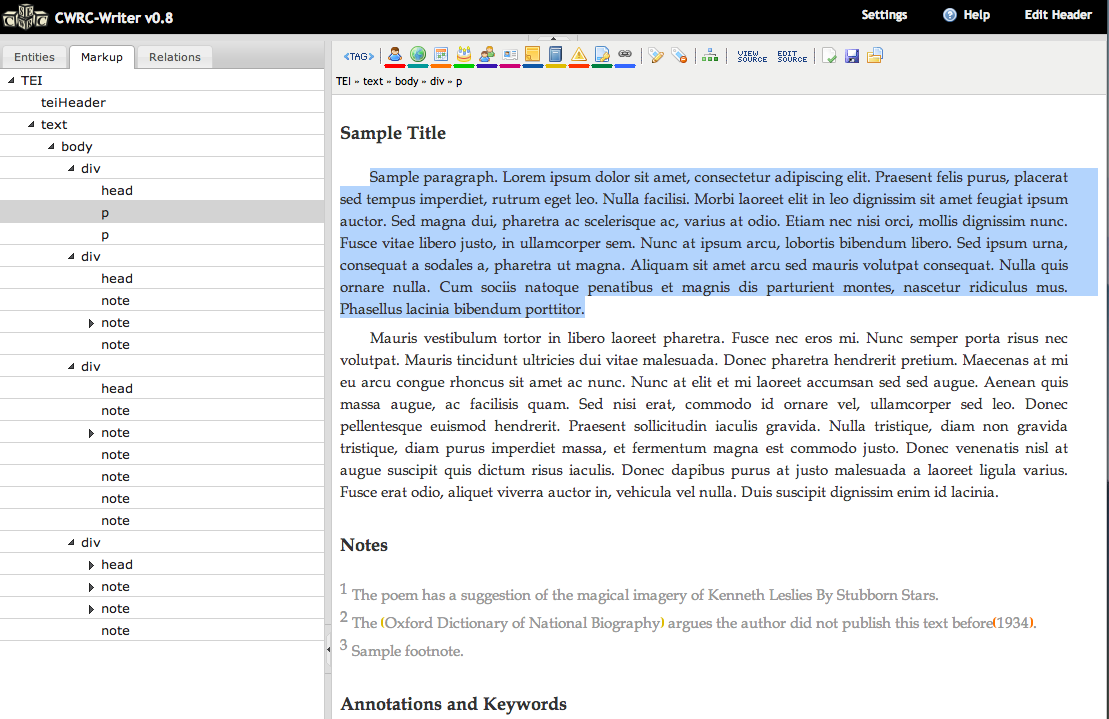
Task: Click the Annotations and Keywords heading
Action: coord(453,704)
